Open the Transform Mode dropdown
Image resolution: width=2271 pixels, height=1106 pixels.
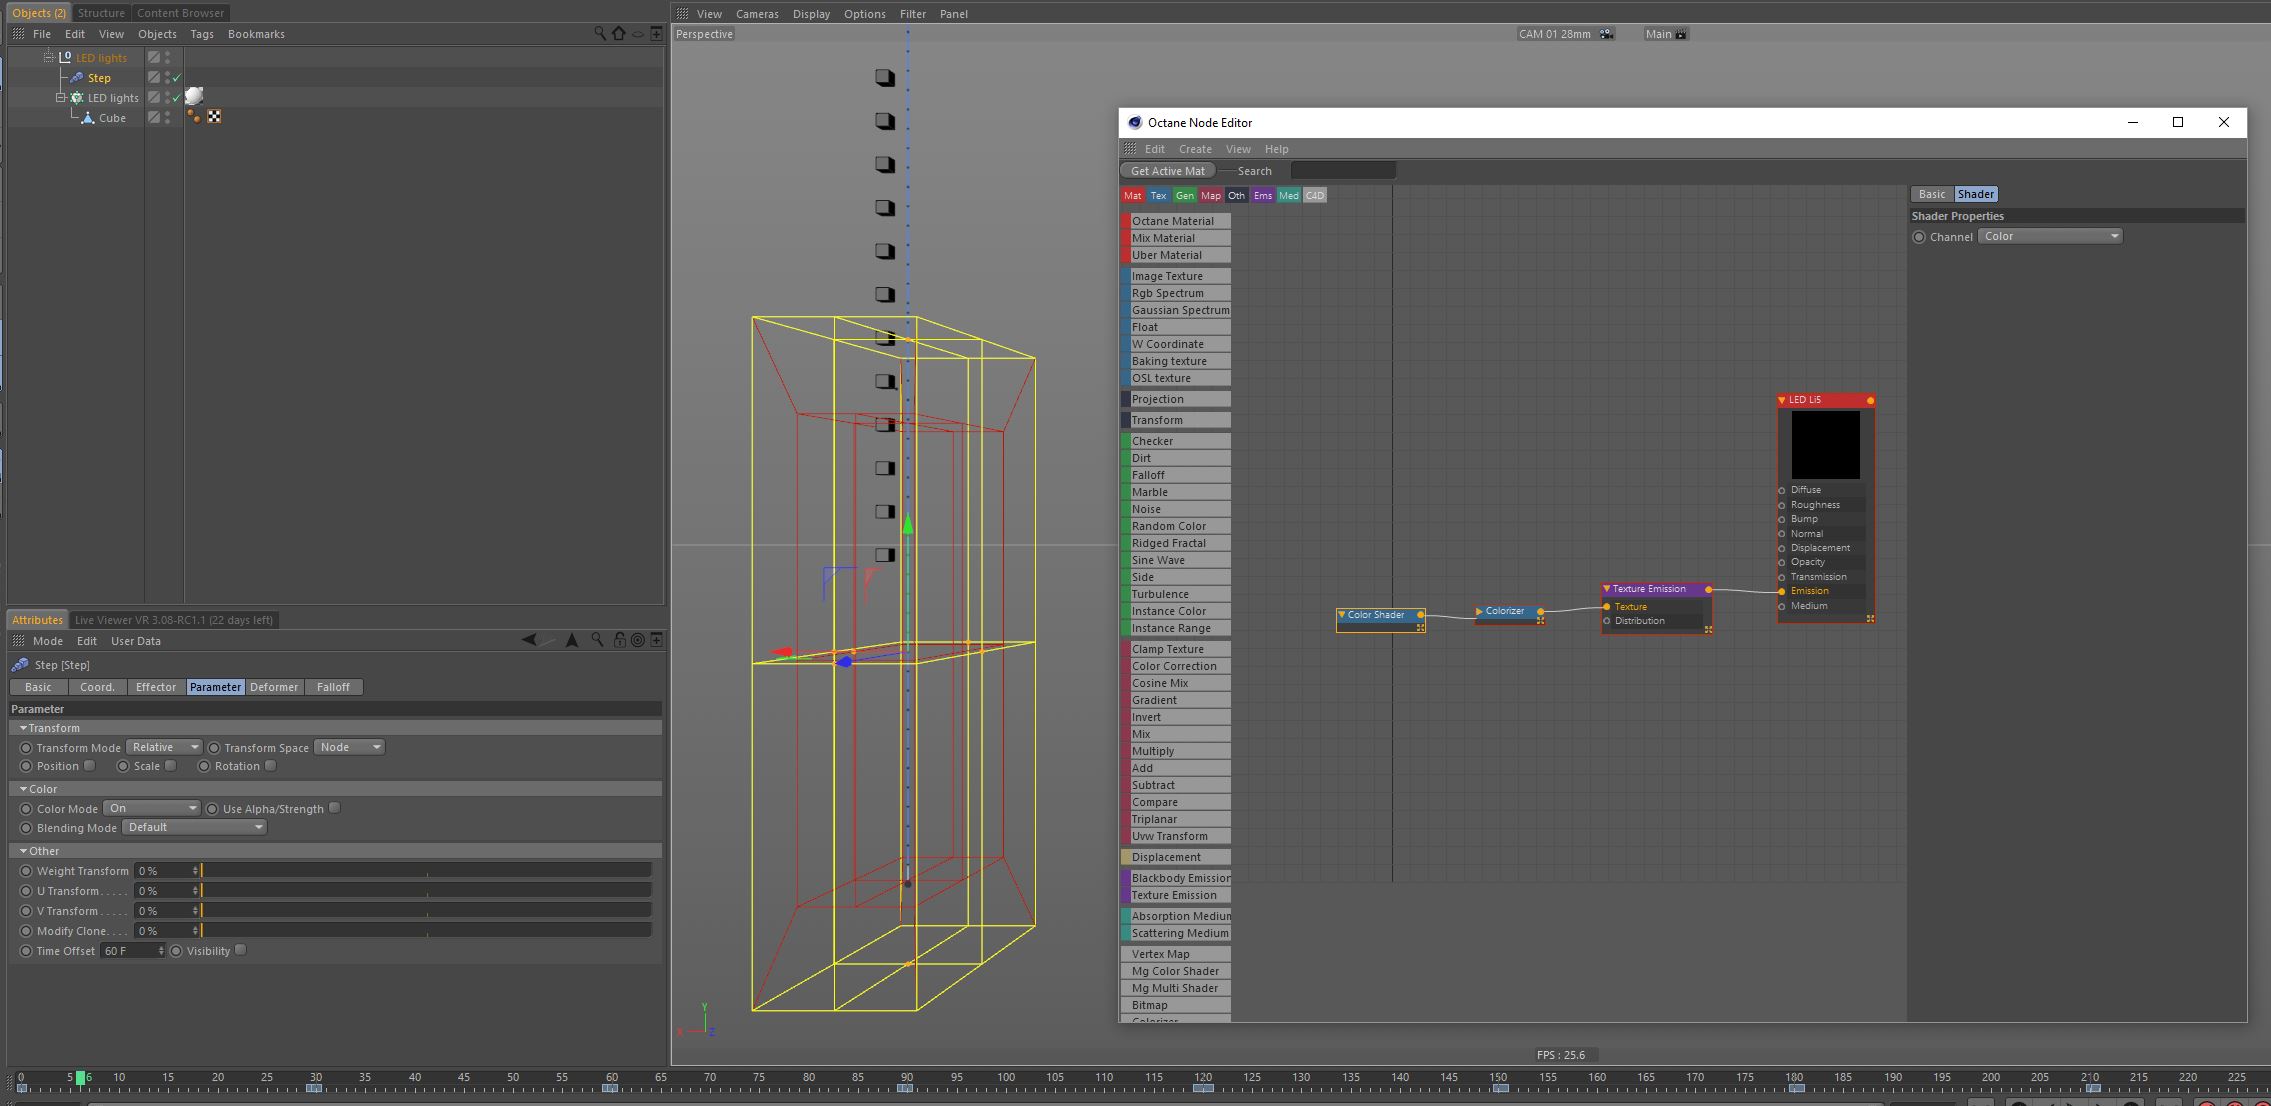click(x=163, y=747)
